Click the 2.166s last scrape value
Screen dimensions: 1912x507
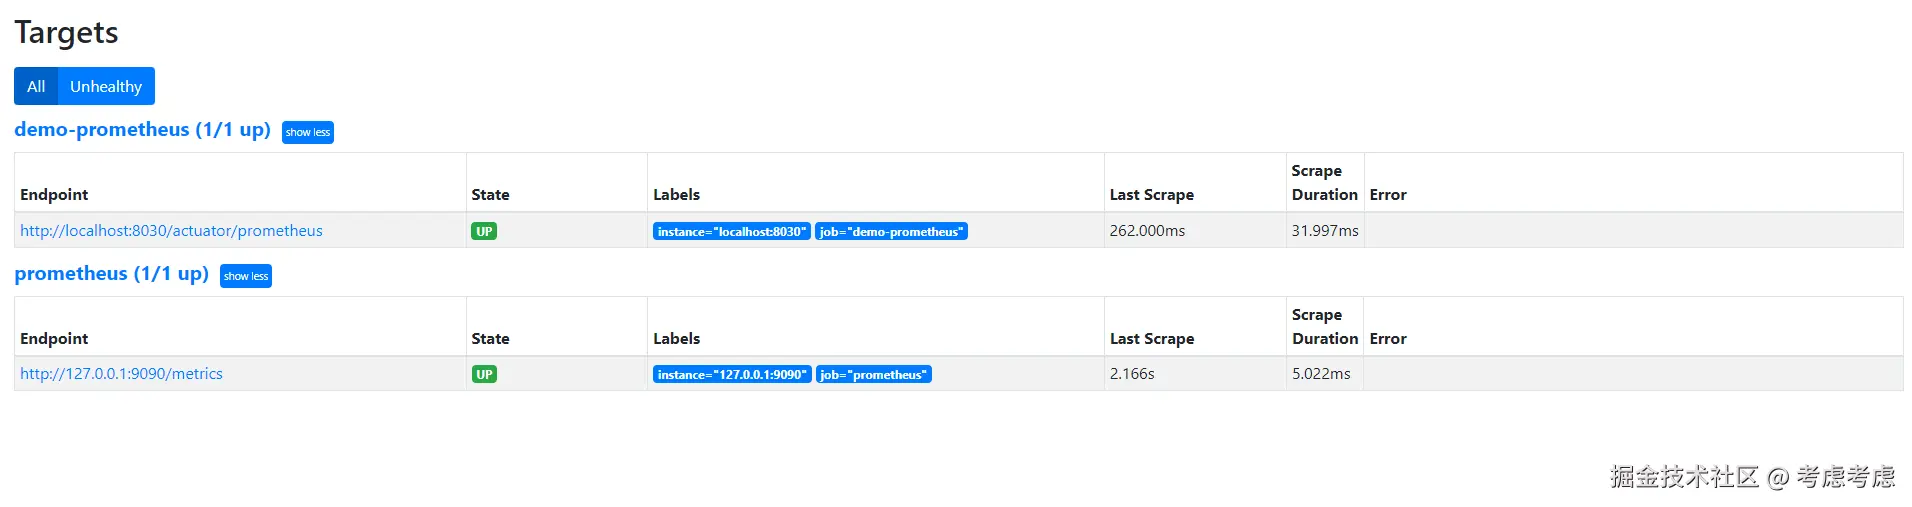1132,374
